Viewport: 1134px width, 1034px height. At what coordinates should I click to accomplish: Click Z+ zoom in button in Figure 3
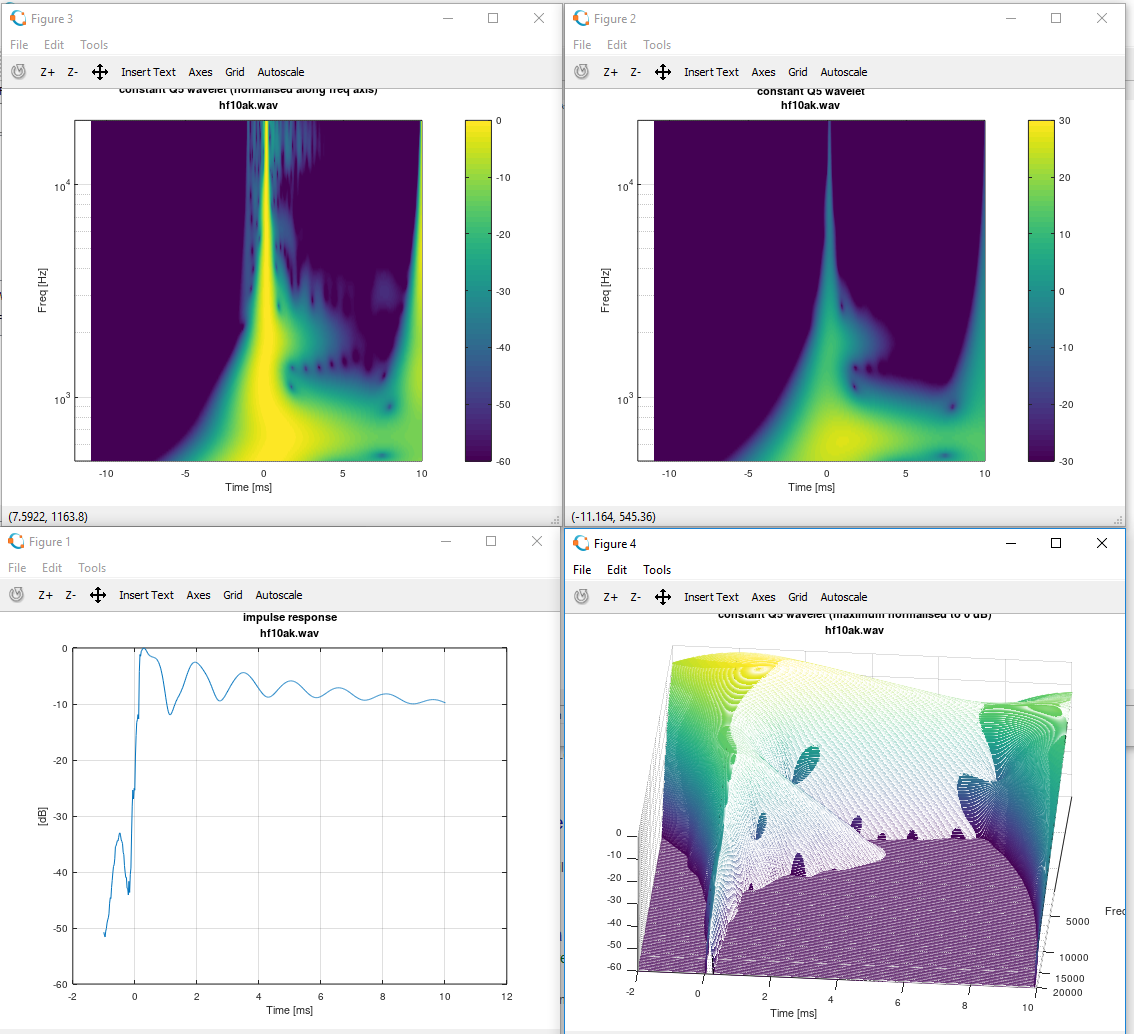(x=47, y=72)
